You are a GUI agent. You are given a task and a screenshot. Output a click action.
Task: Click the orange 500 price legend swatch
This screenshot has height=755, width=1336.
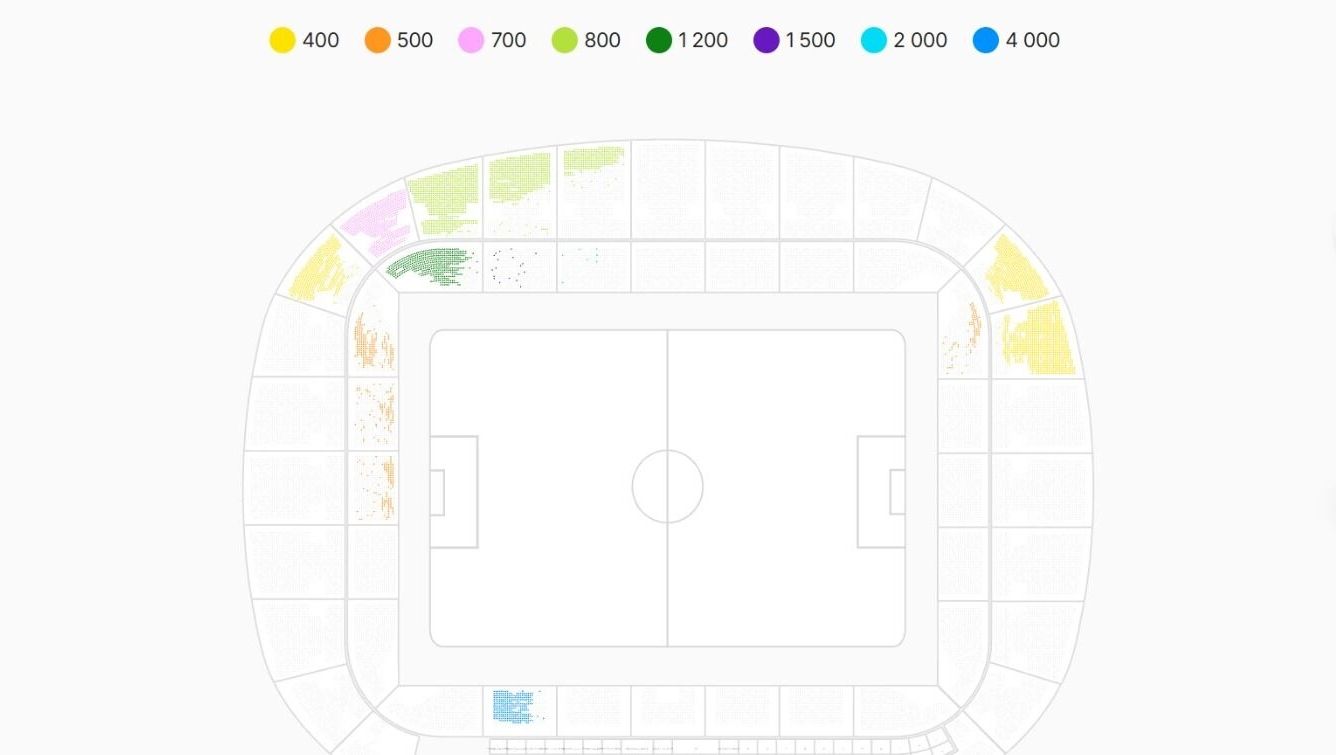click(x=377, y=41)
